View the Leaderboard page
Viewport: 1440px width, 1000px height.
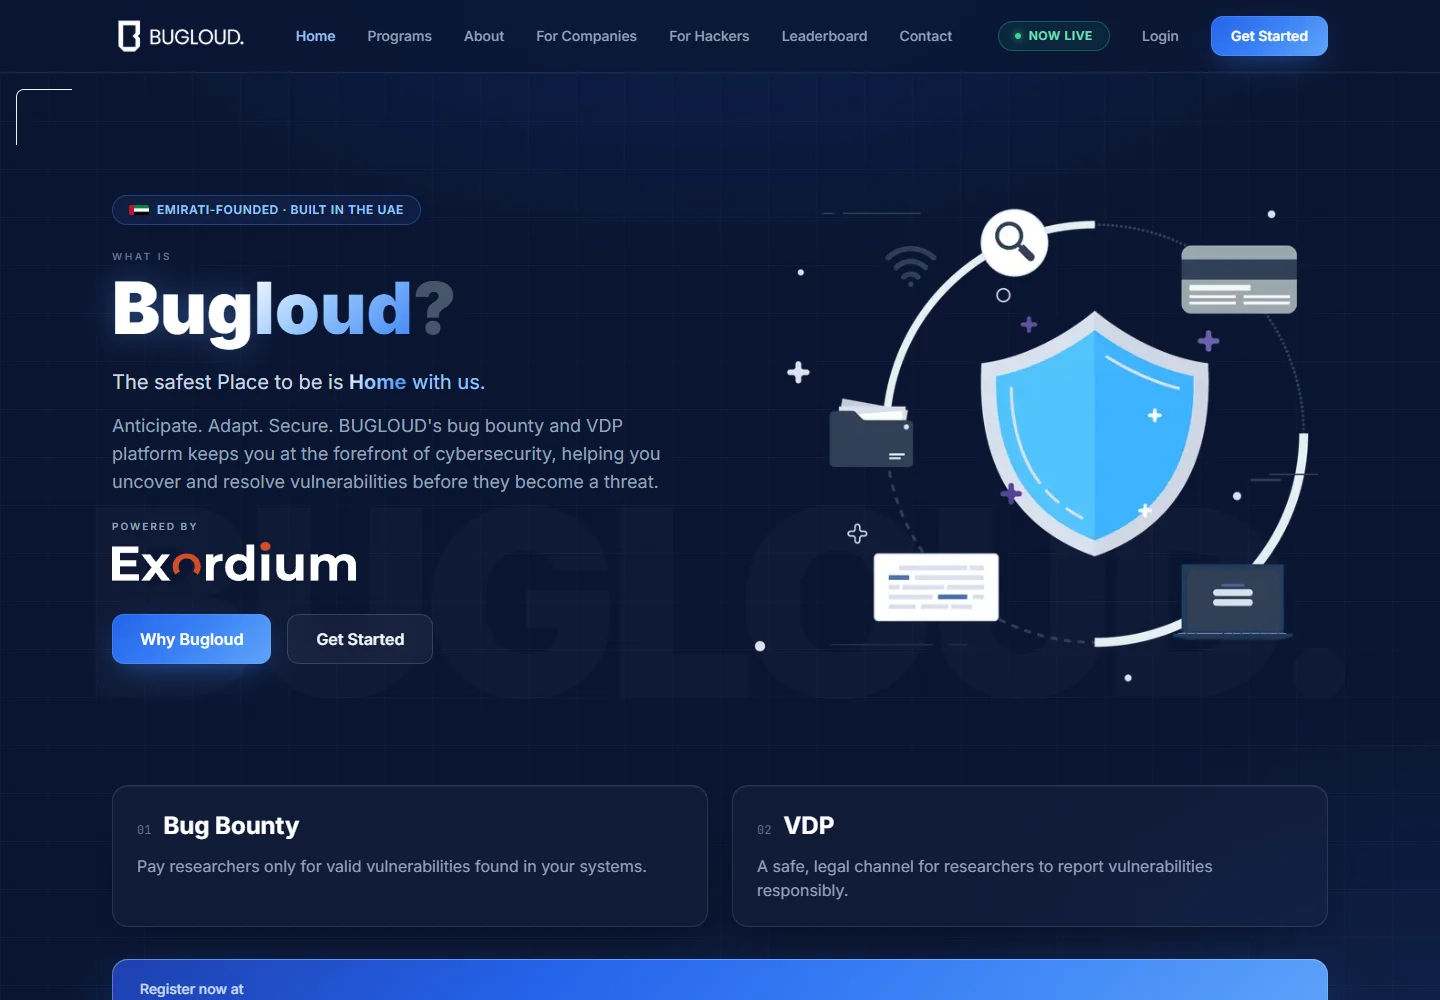tap(824, 36)
